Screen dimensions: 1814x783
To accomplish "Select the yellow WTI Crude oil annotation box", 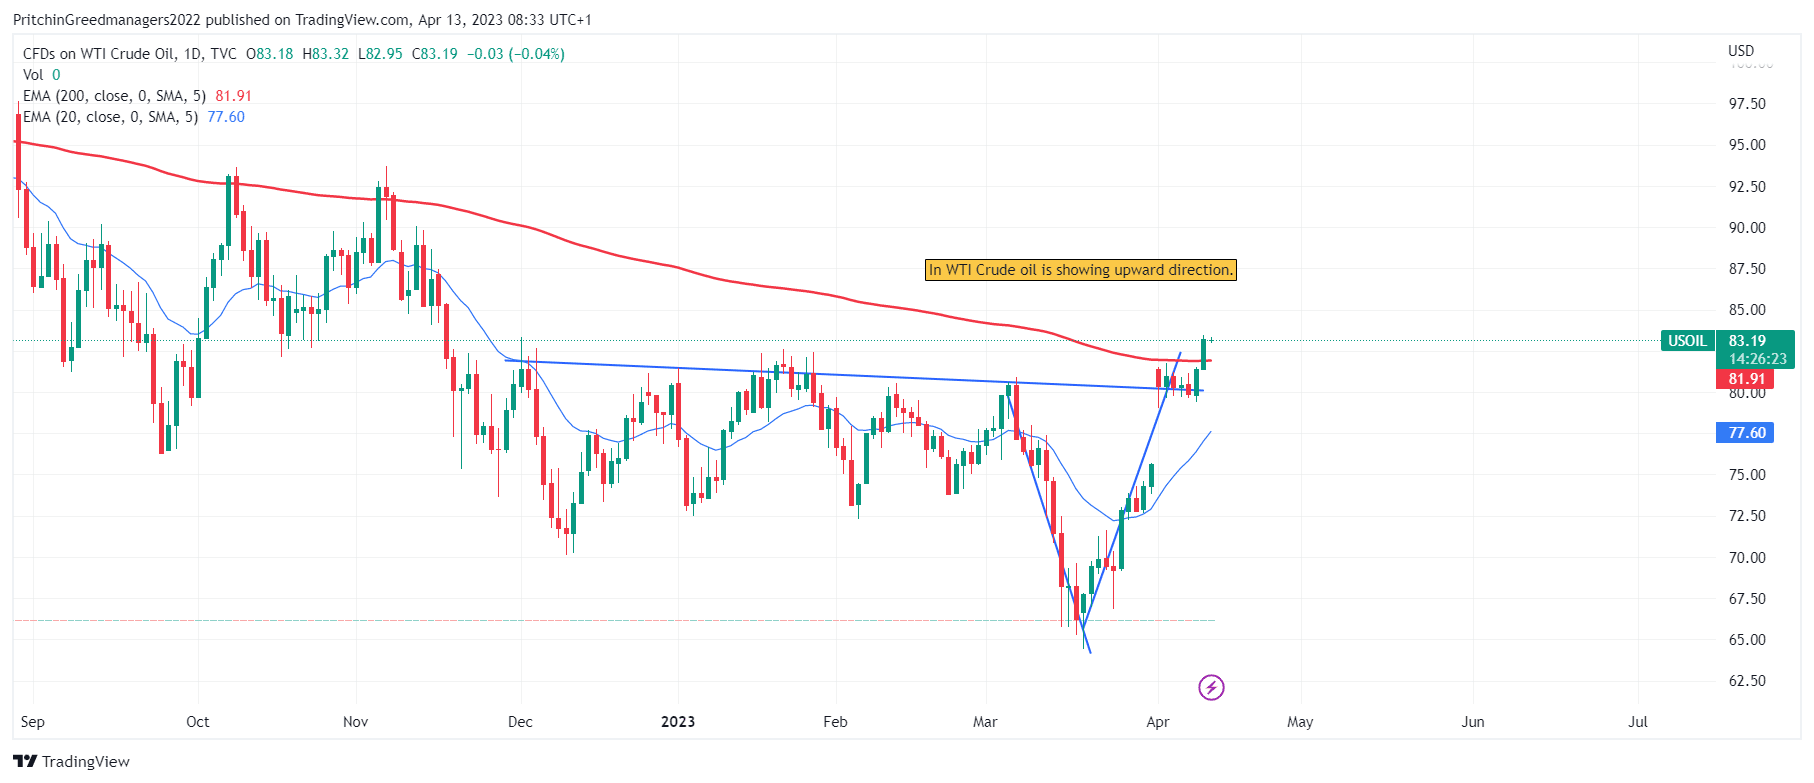I will tap(1080, 270).
